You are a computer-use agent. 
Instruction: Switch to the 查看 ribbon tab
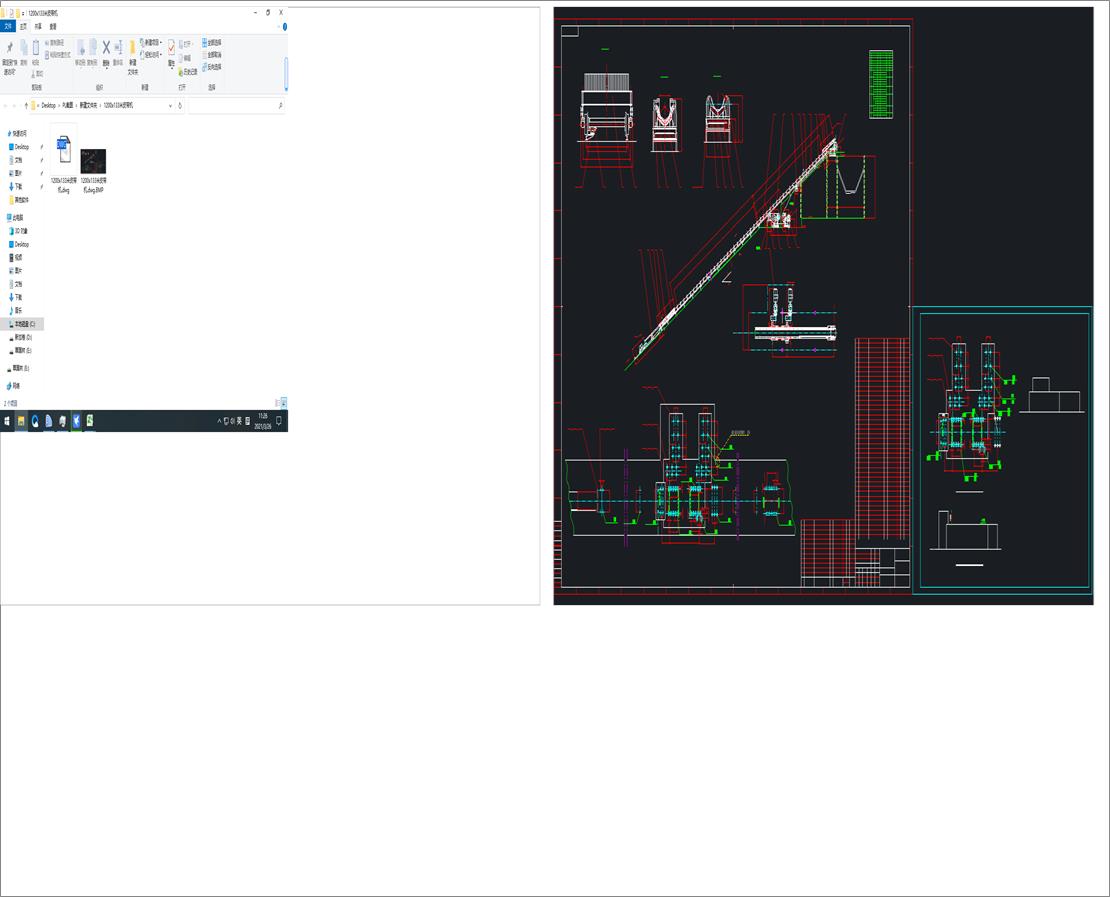click(50, 26)
